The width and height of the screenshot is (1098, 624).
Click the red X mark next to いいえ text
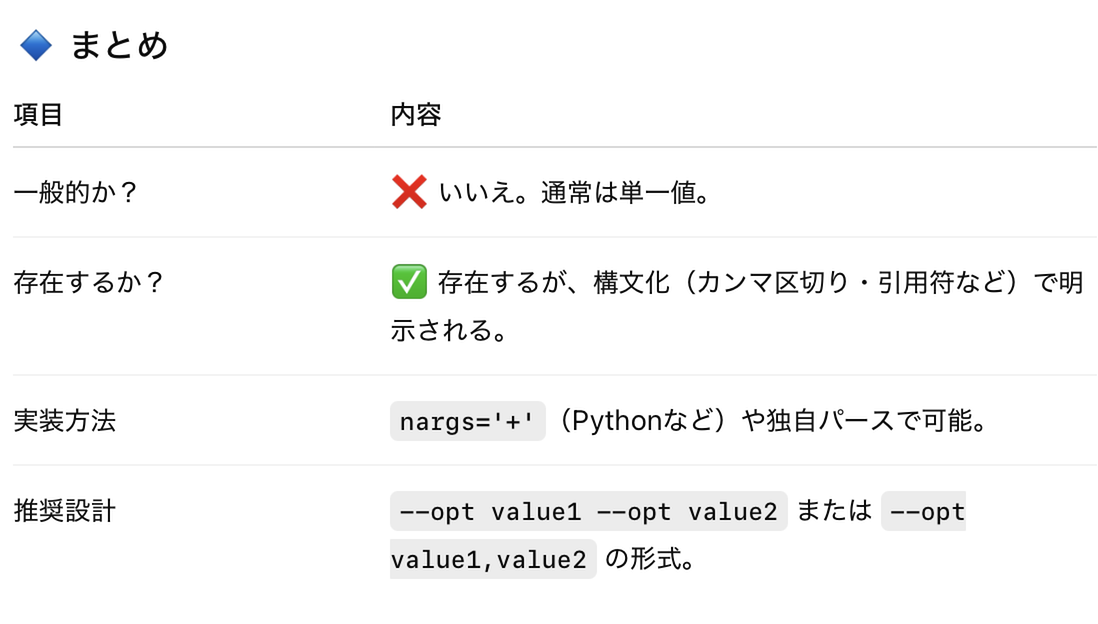[412, 192]
